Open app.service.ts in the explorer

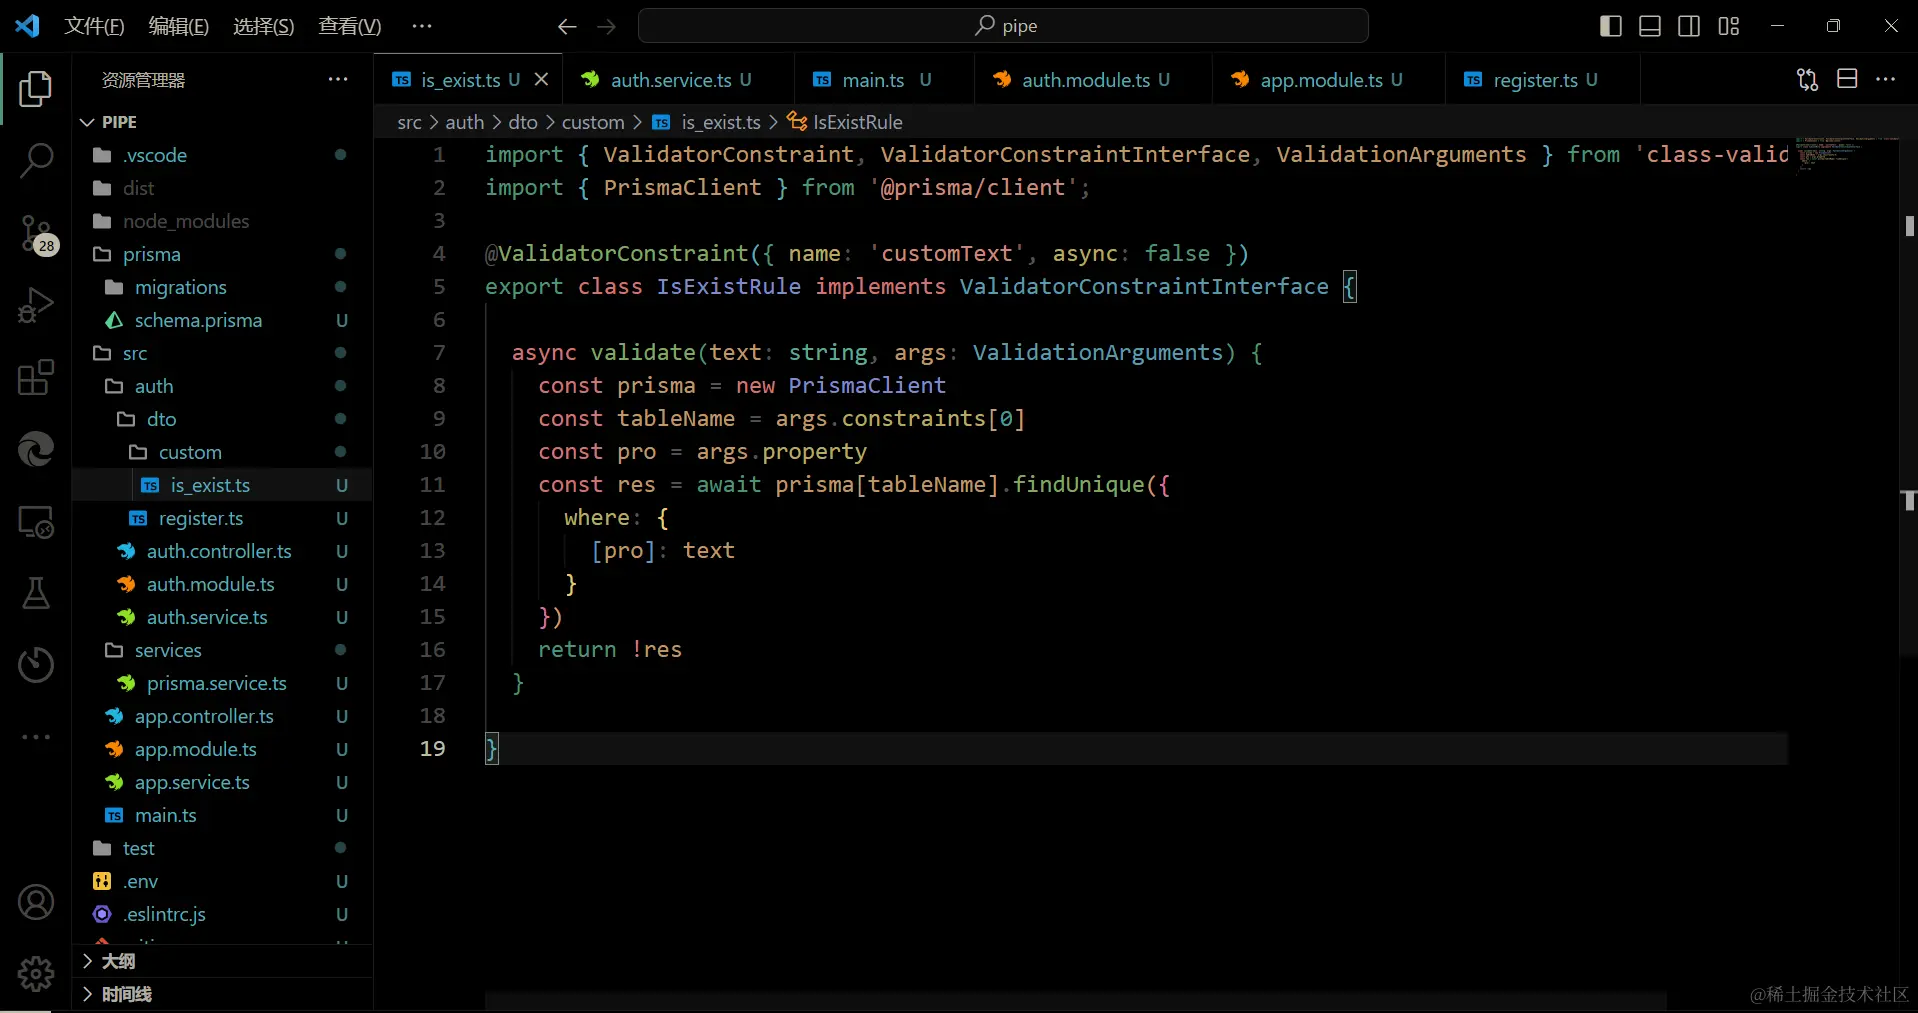pos(222,782)
